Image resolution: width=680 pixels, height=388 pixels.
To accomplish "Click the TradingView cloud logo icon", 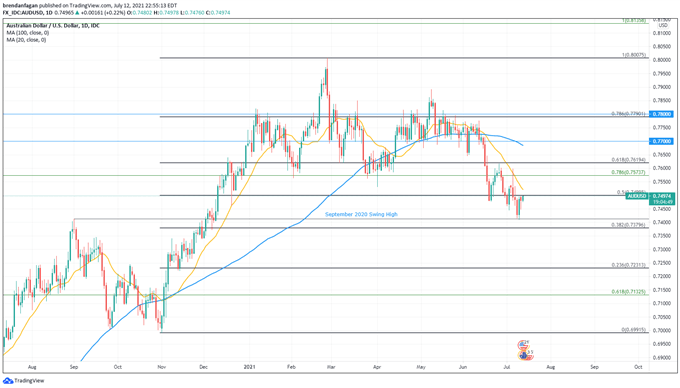I will click(x=8, y=381).
